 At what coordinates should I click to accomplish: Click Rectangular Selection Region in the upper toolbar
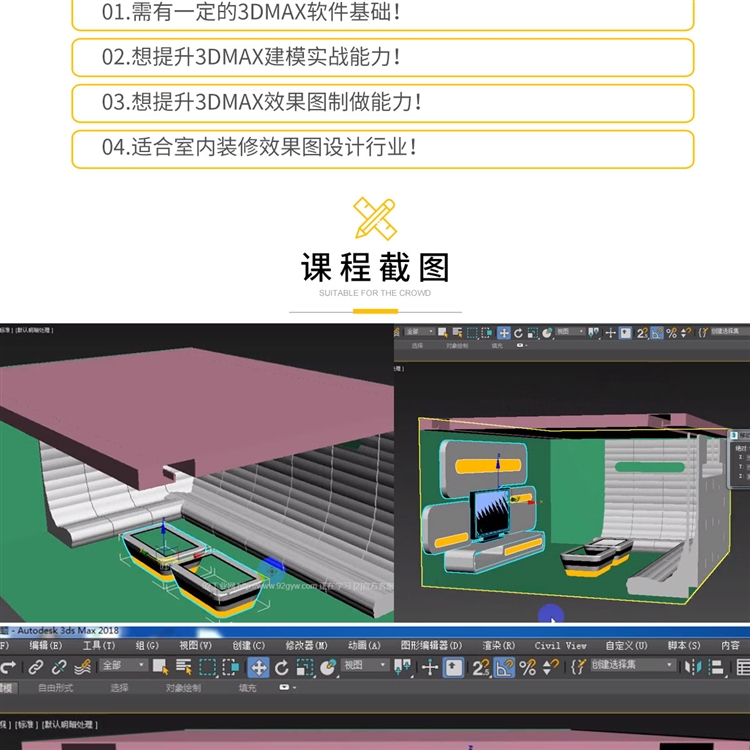click(472, 332)
